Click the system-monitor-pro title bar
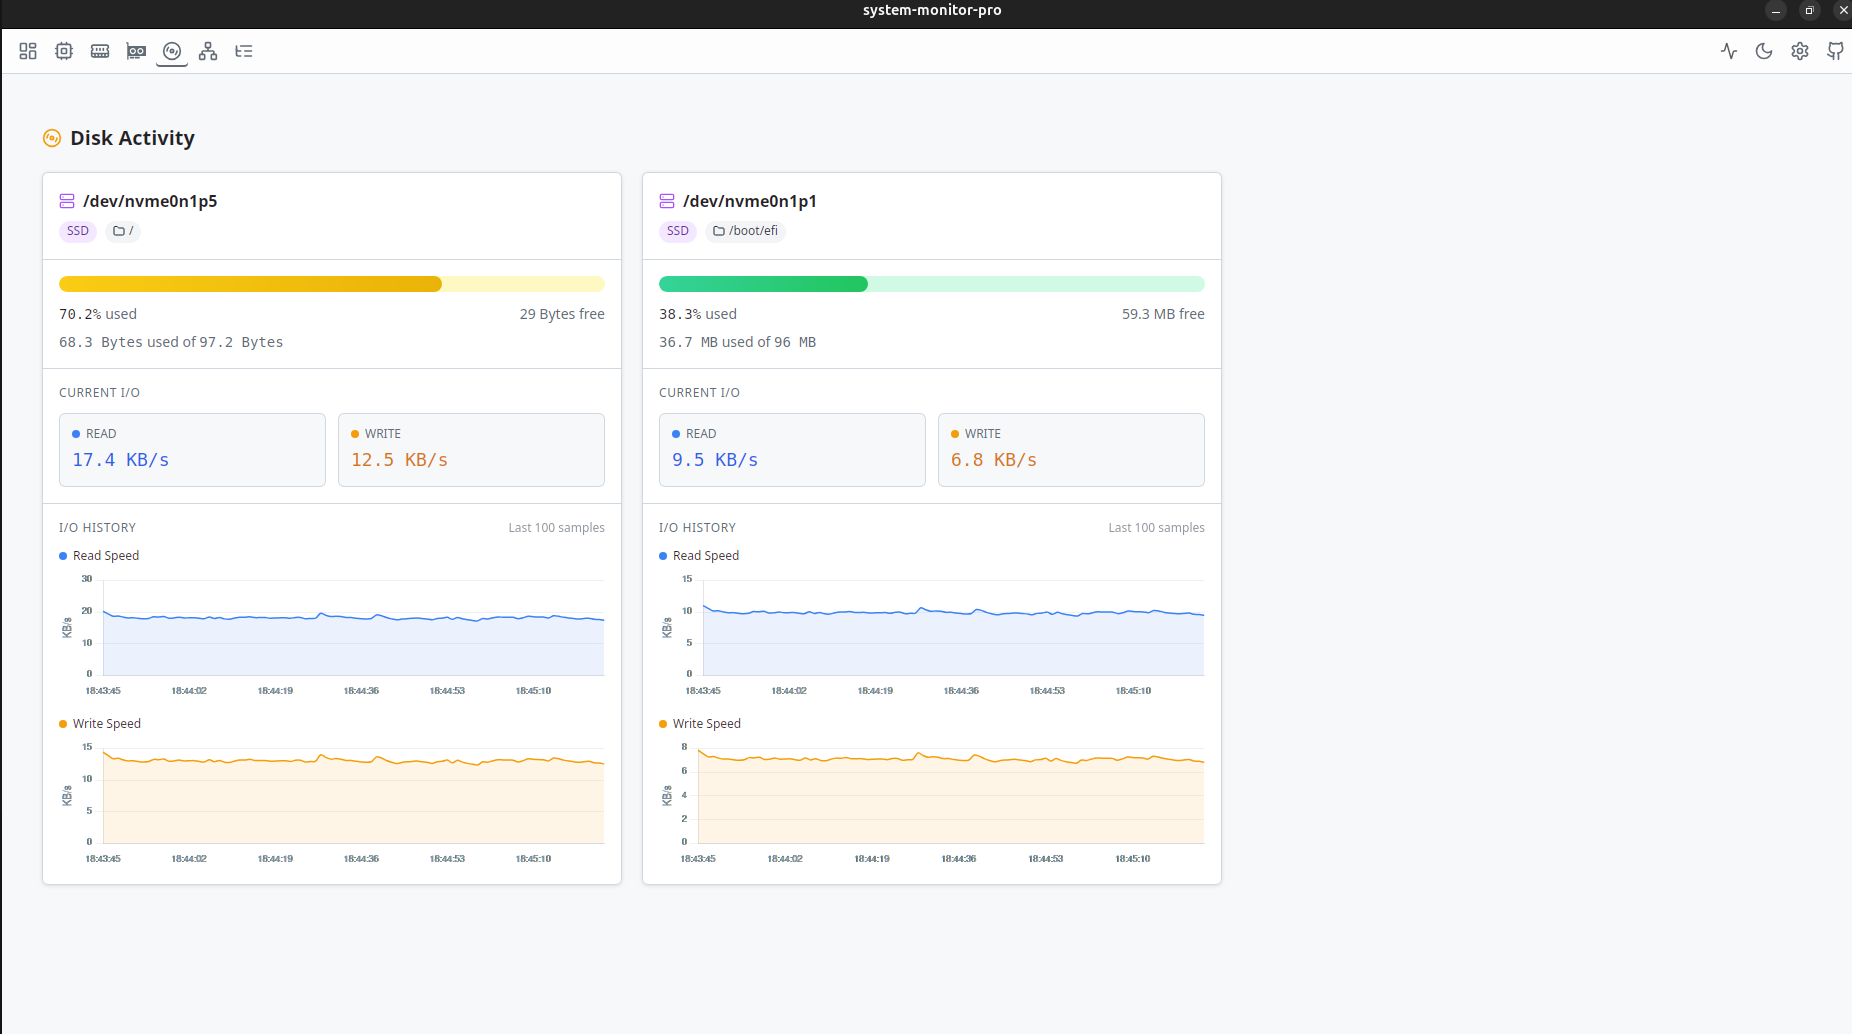Viewport: 1852px width, 1034px height. 931,10
